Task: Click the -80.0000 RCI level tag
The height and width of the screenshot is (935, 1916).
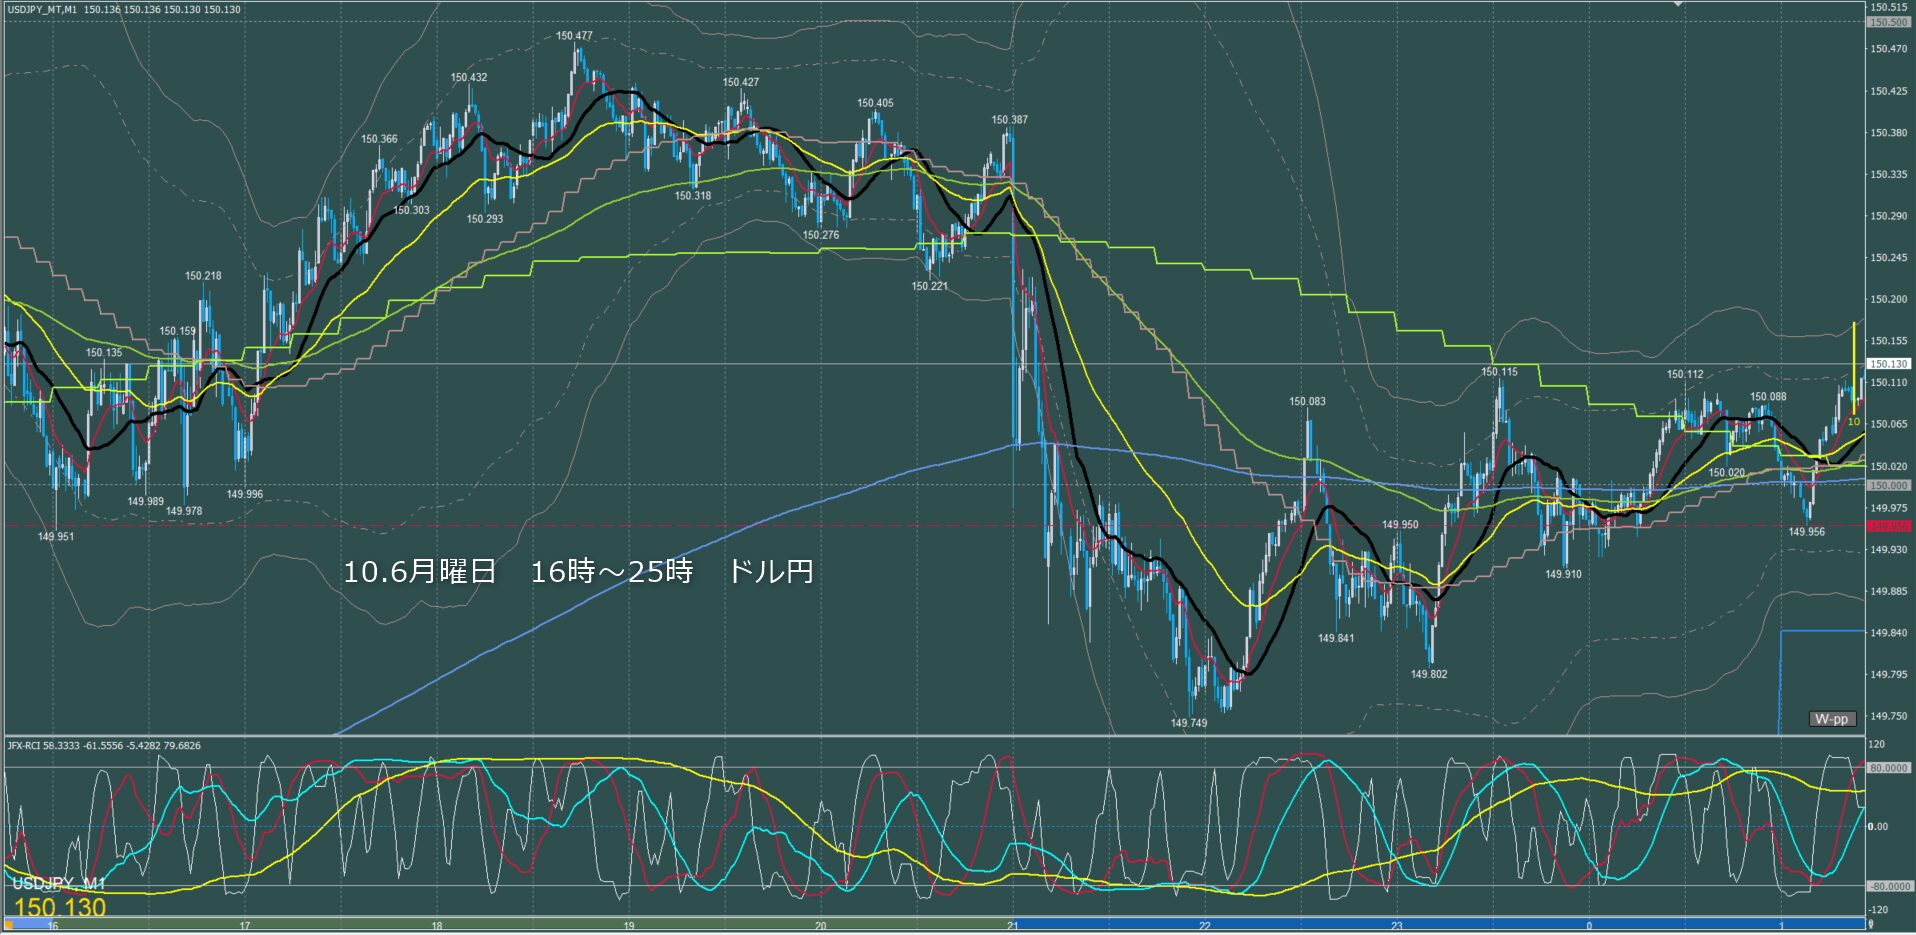Action: pos(1888,886)
